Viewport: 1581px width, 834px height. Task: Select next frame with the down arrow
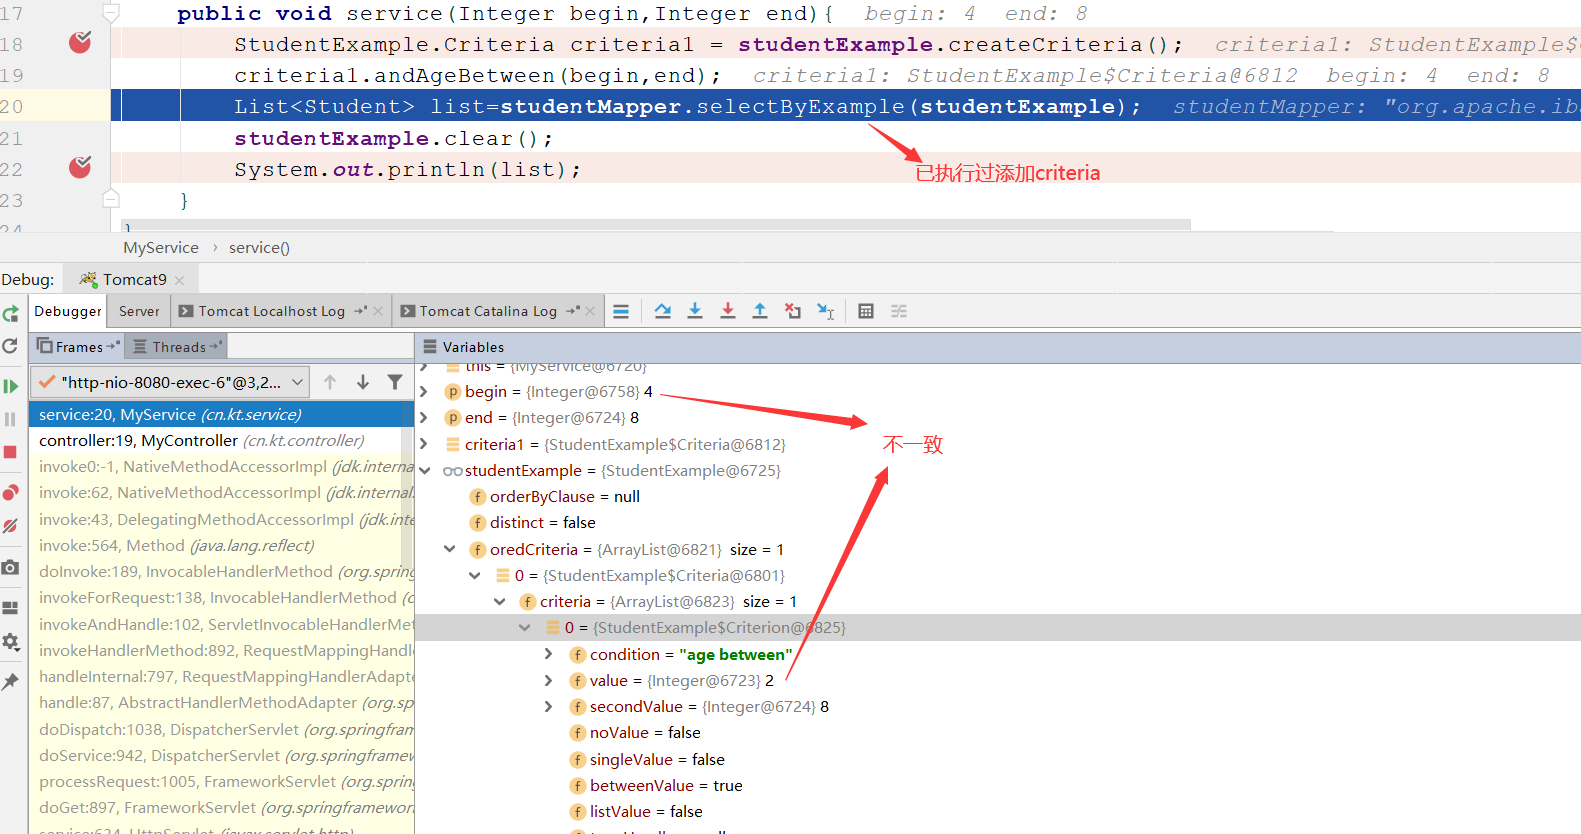point(363,382)
